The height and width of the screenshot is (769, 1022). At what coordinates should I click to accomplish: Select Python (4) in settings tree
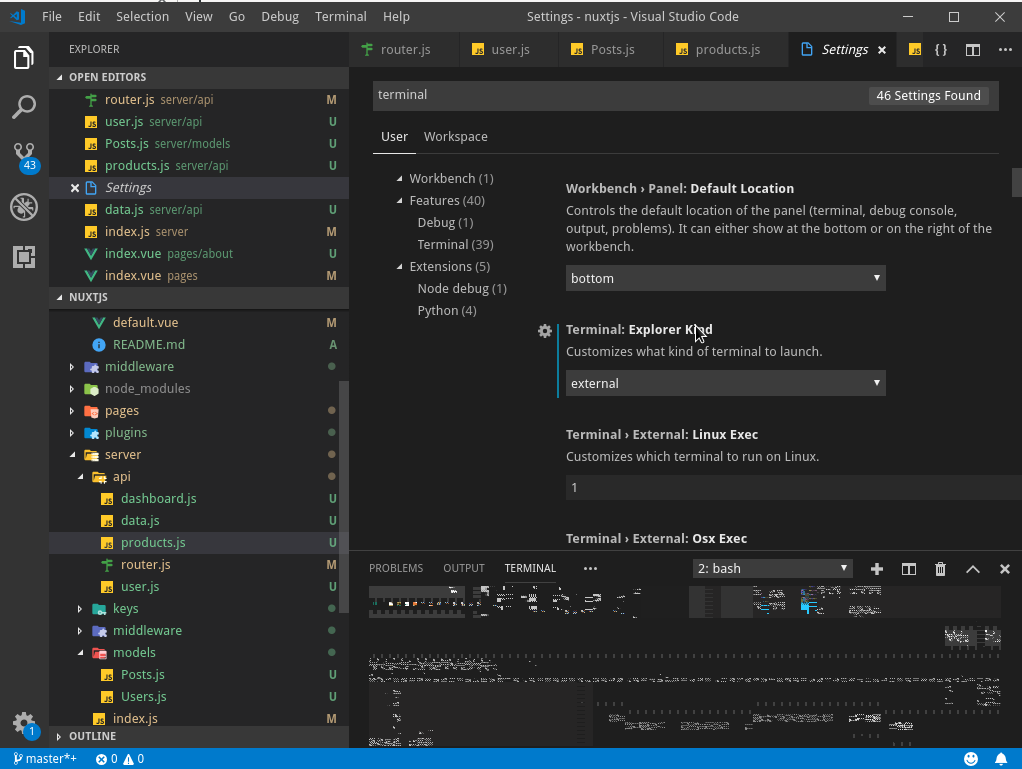(446, 310)
